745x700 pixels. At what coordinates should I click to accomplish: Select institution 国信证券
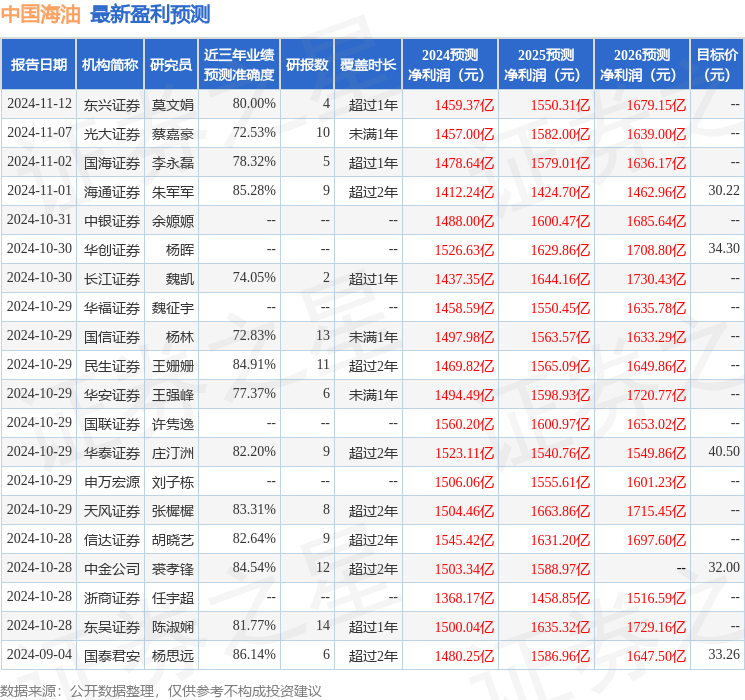[x=112, y=337]
